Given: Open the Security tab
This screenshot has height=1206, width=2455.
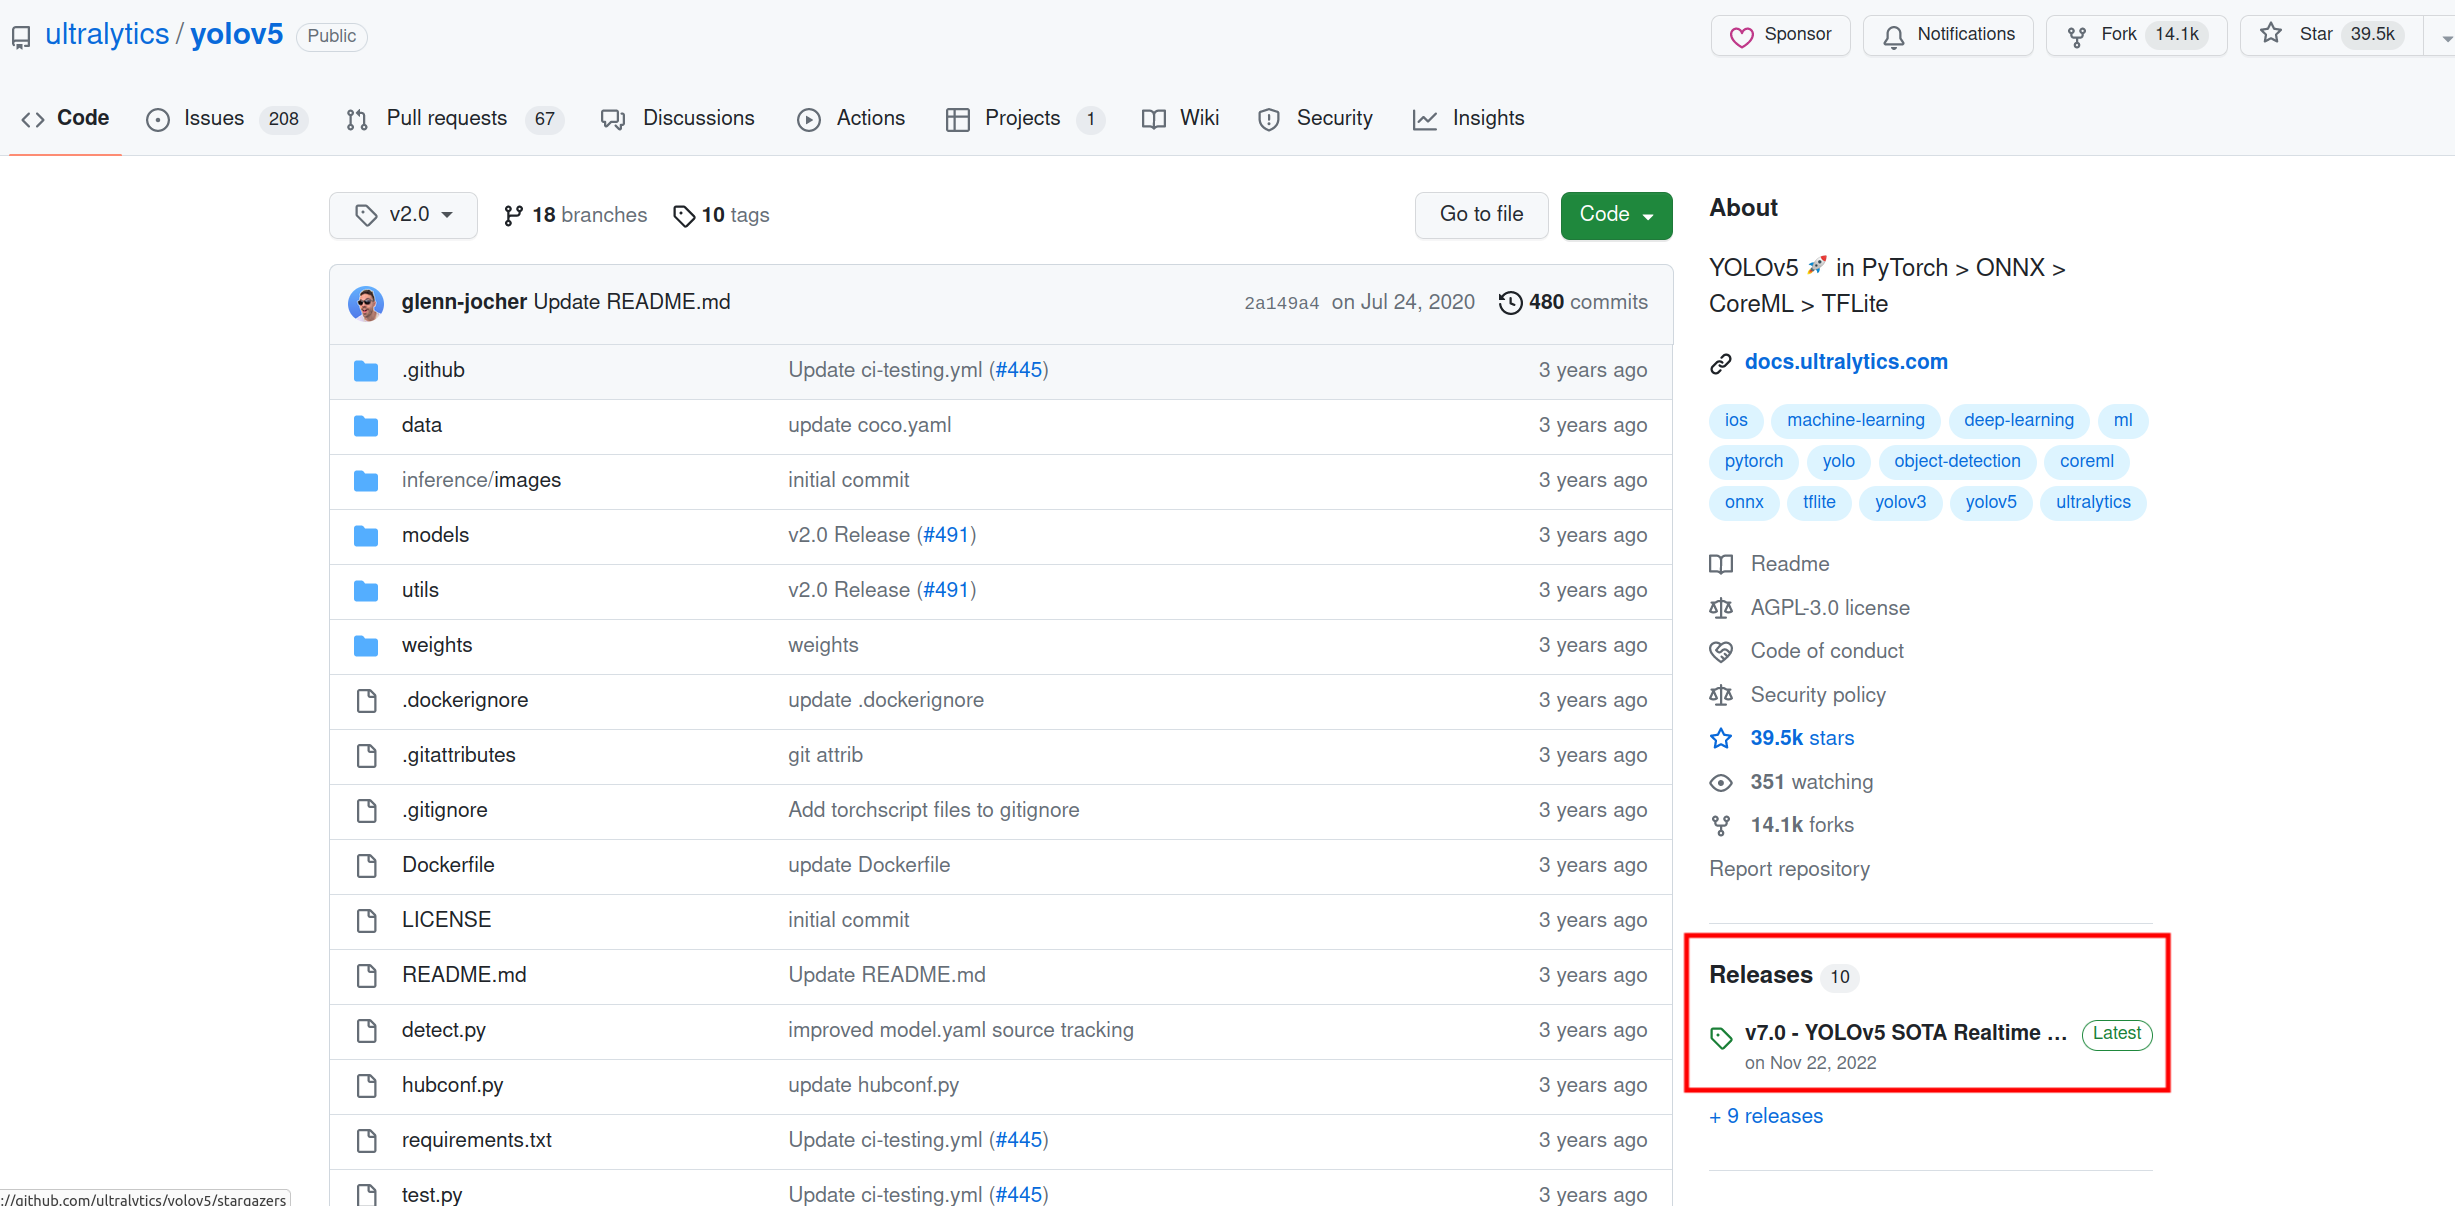Looking at the screenshot, I should coord(1315,119).
